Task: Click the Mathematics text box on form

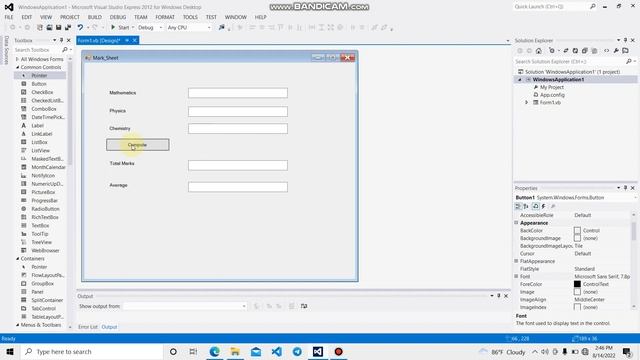Action: click(238, 93)
